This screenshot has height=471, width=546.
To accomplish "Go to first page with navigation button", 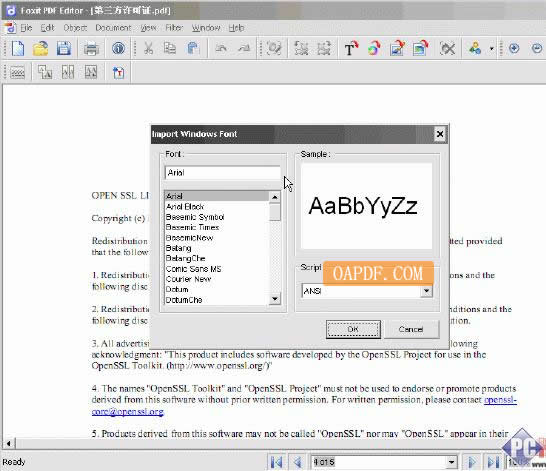I will 276,462.
